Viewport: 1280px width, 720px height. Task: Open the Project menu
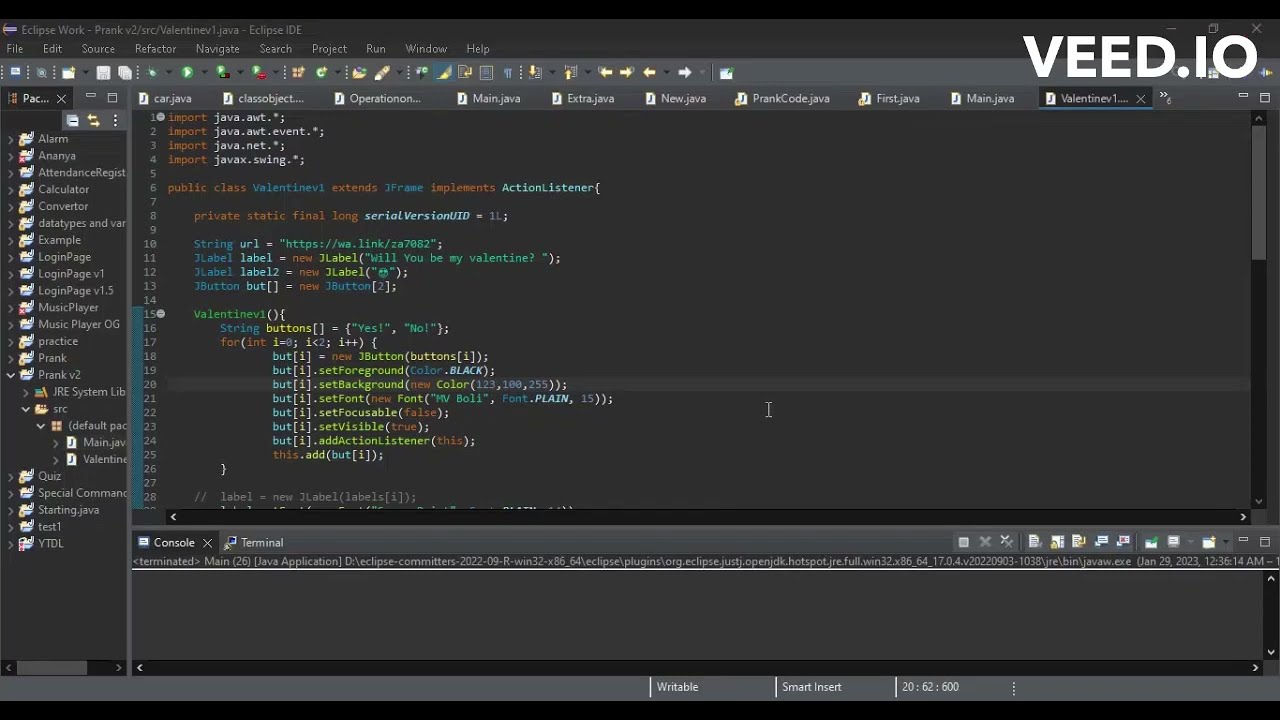tap(329, 48)
